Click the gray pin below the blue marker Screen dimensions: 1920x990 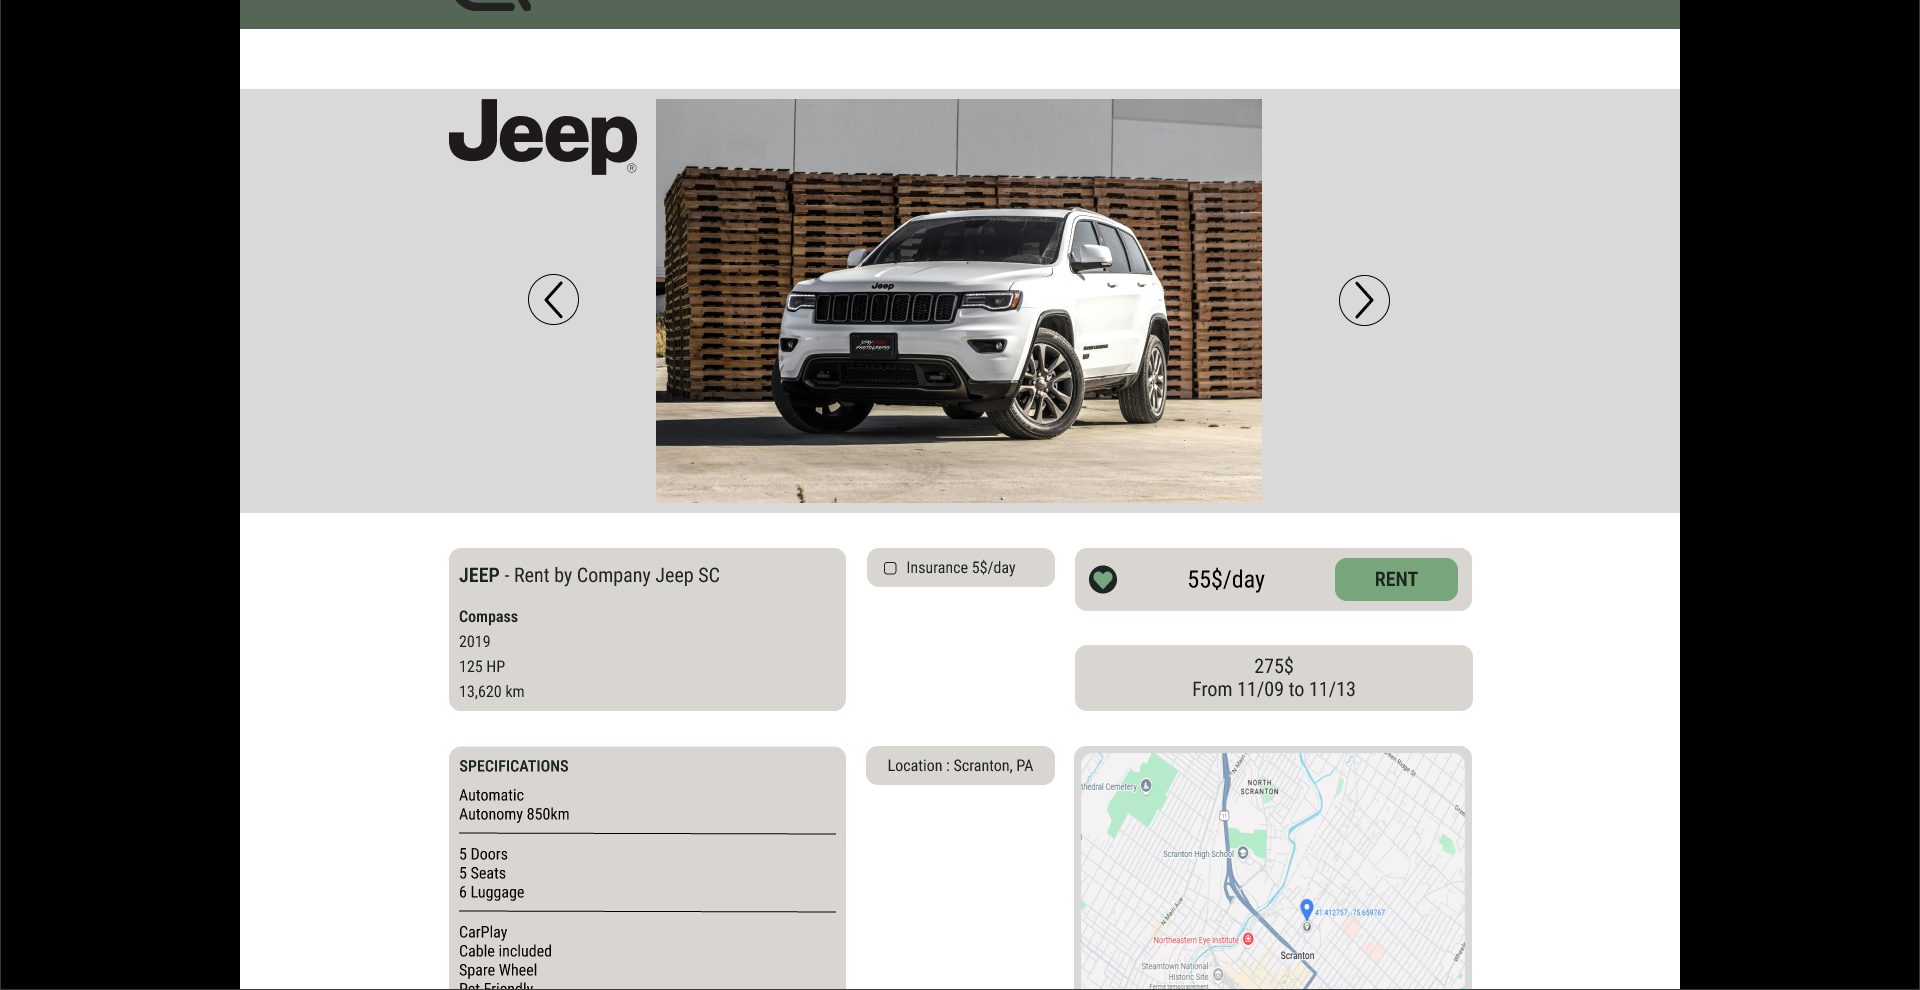(1307, 927)
